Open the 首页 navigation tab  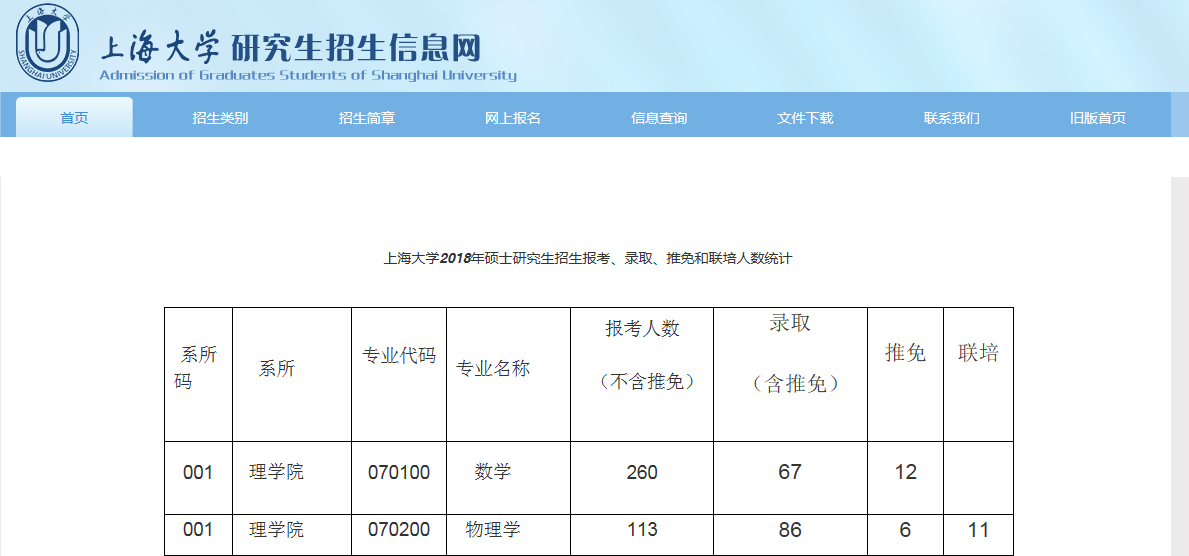[74, 118]
